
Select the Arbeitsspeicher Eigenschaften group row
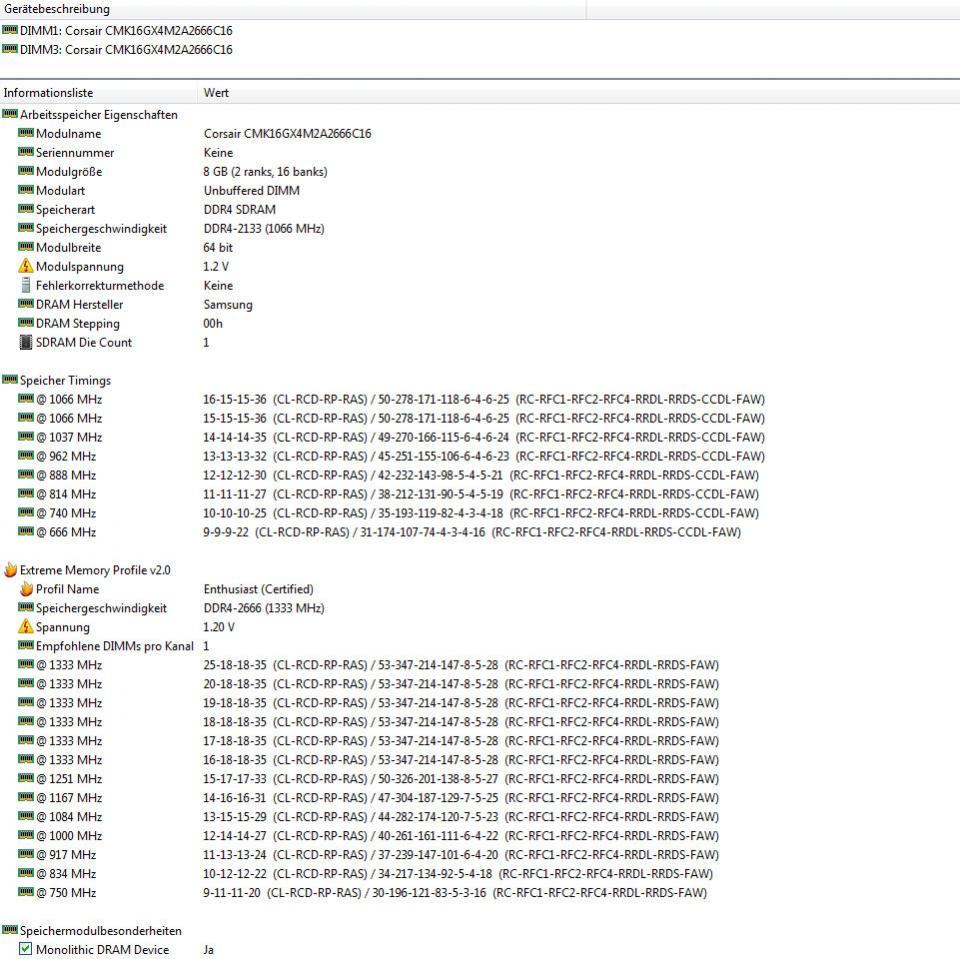point(99,115)
